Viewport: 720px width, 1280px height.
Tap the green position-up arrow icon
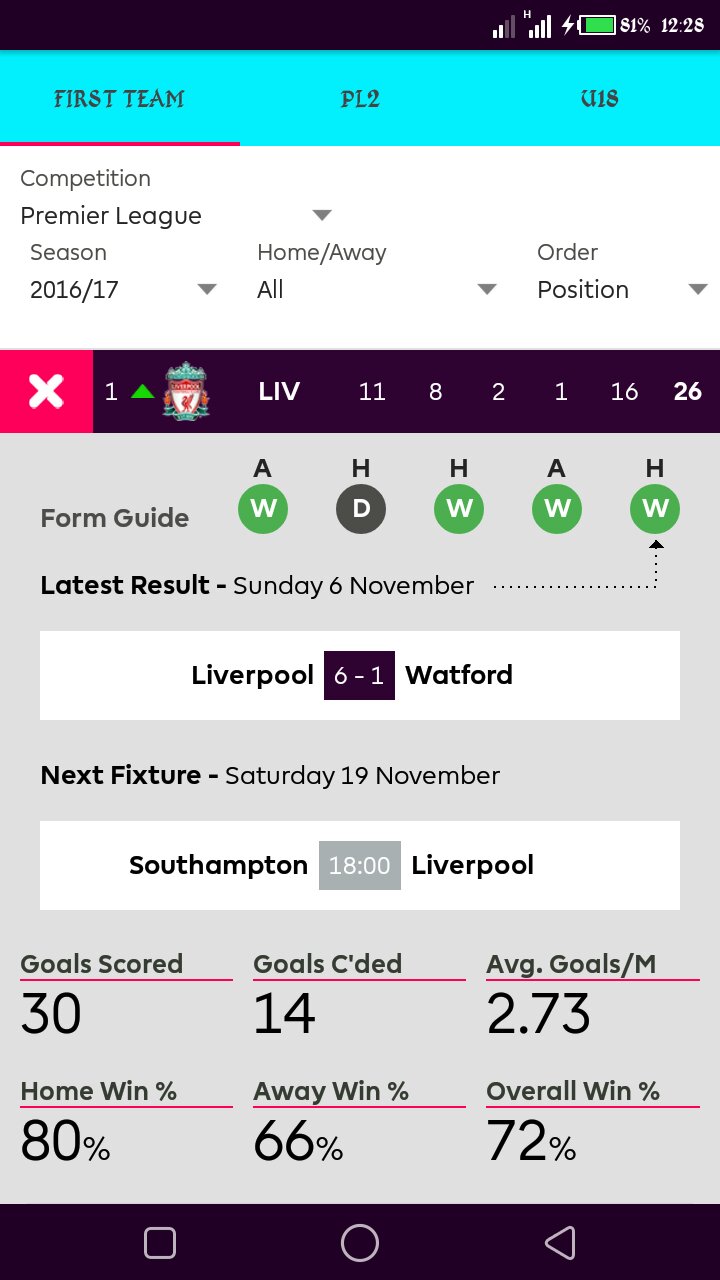[x=142, y=391]
